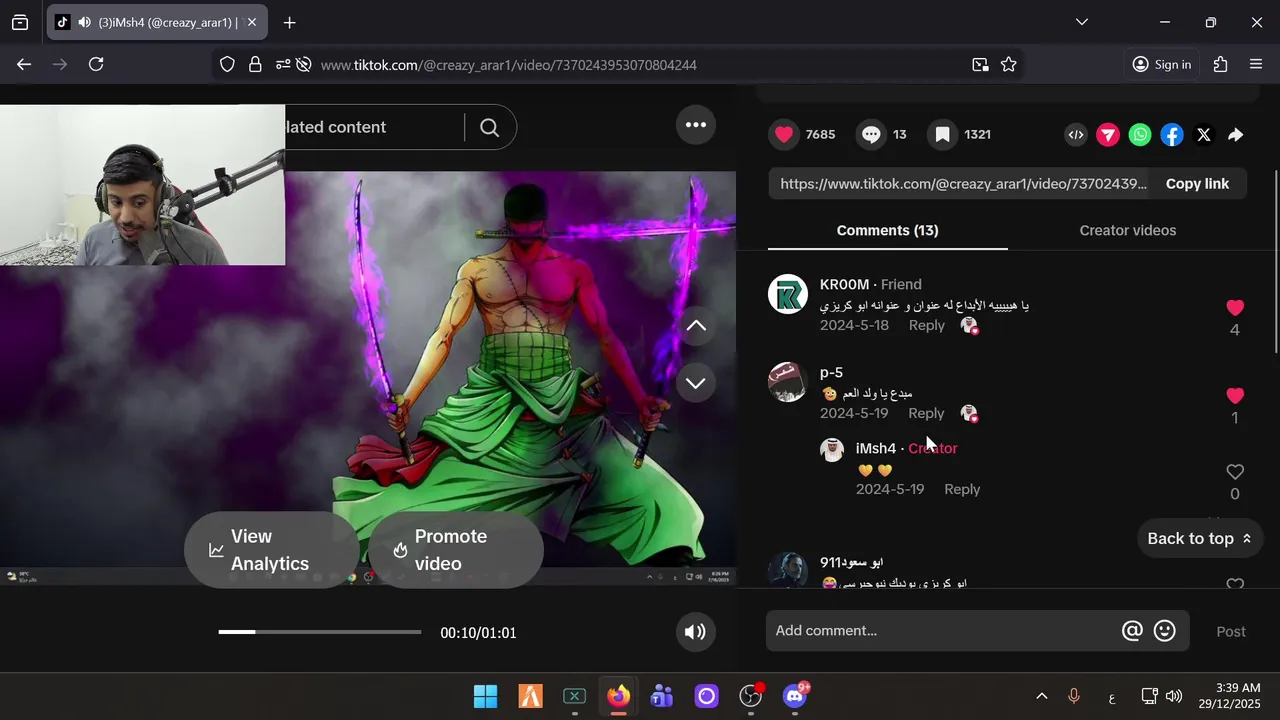Mute the tab via the tab speaker icon
The image size is (1280, 720).
click(x=85, y=22)
